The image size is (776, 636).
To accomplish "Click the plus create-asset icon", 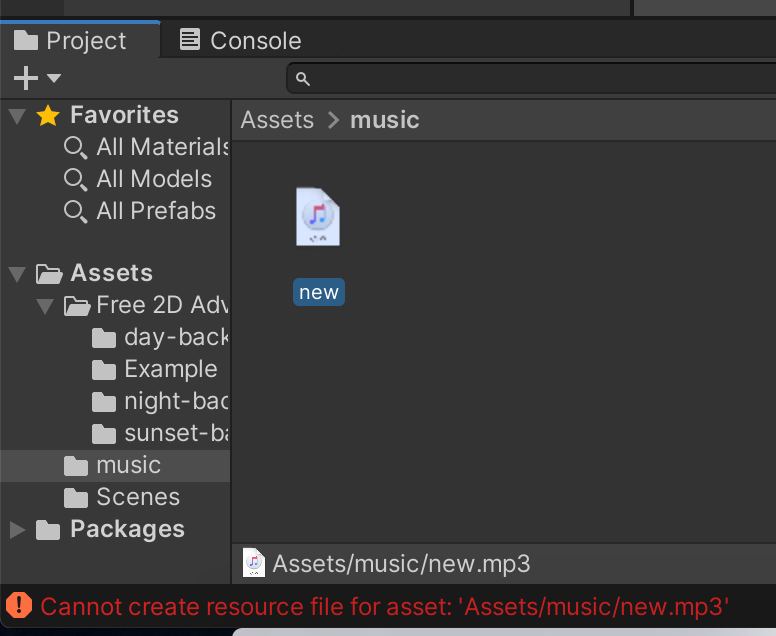I will tap(26, 78).
